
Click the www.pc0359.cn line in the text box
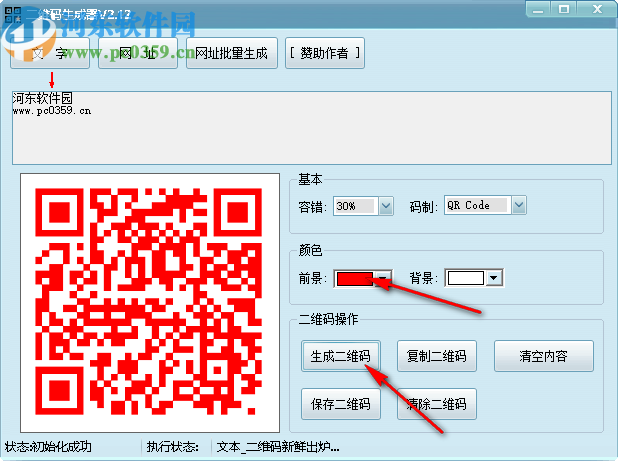(x=52, y=111)
